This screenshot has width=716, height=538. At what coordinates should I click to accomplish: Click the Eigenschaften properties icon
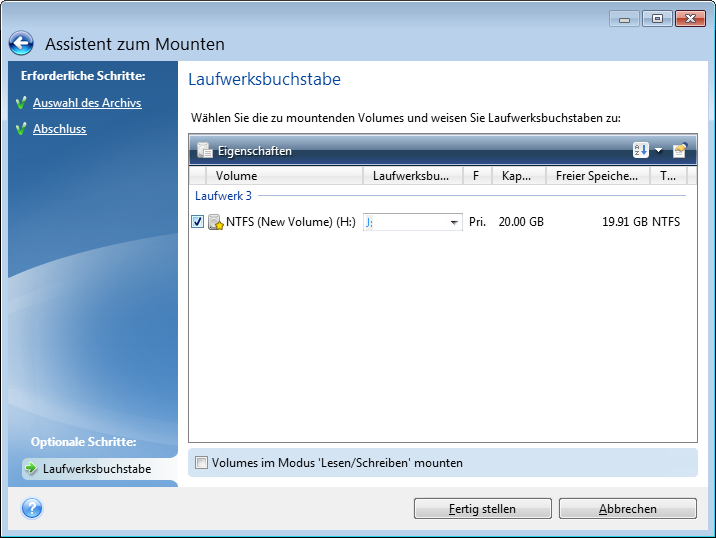click(205, 150)
